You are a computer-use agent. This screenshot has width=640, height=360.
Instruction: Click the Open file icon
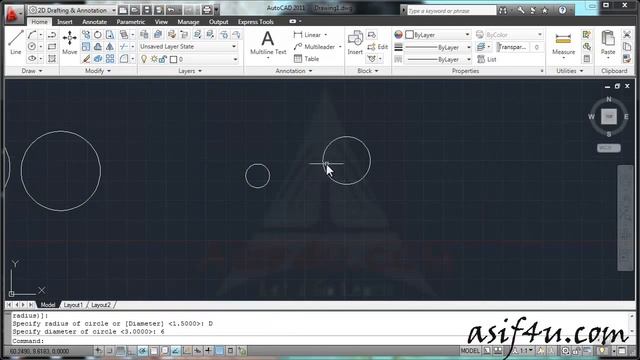pos(135,10)
